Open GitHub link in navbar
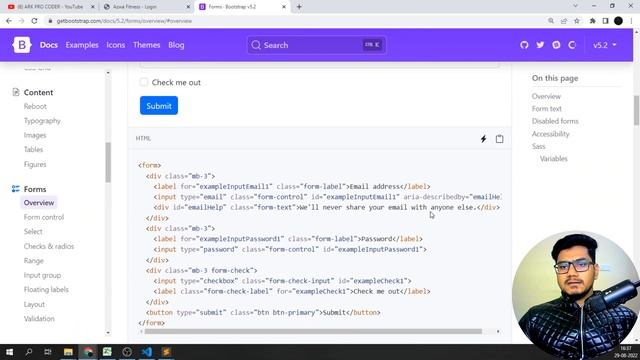The height and width of the screenshot is (360, 640). (524, 45)
